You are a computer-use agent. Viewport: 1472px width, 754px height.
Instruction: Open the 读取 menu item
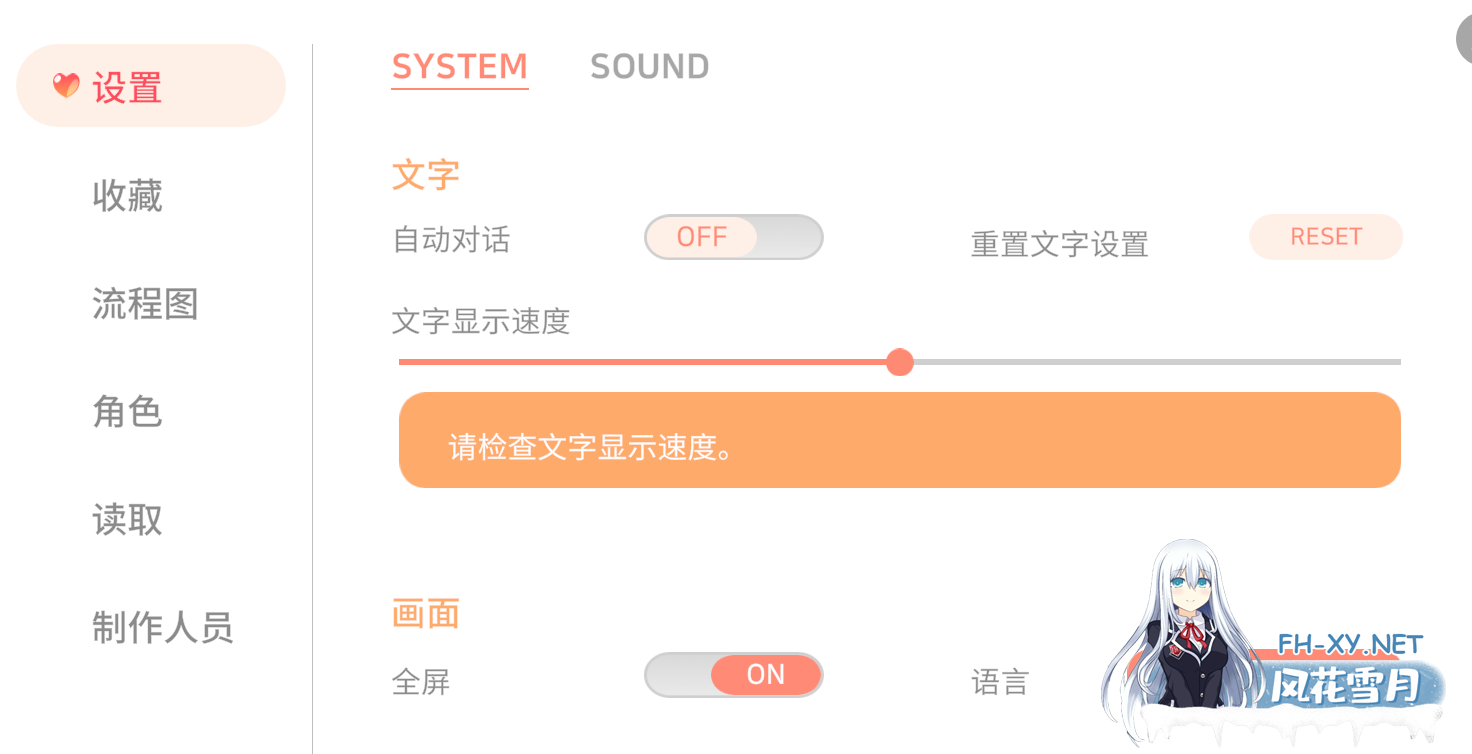(127, 520)
